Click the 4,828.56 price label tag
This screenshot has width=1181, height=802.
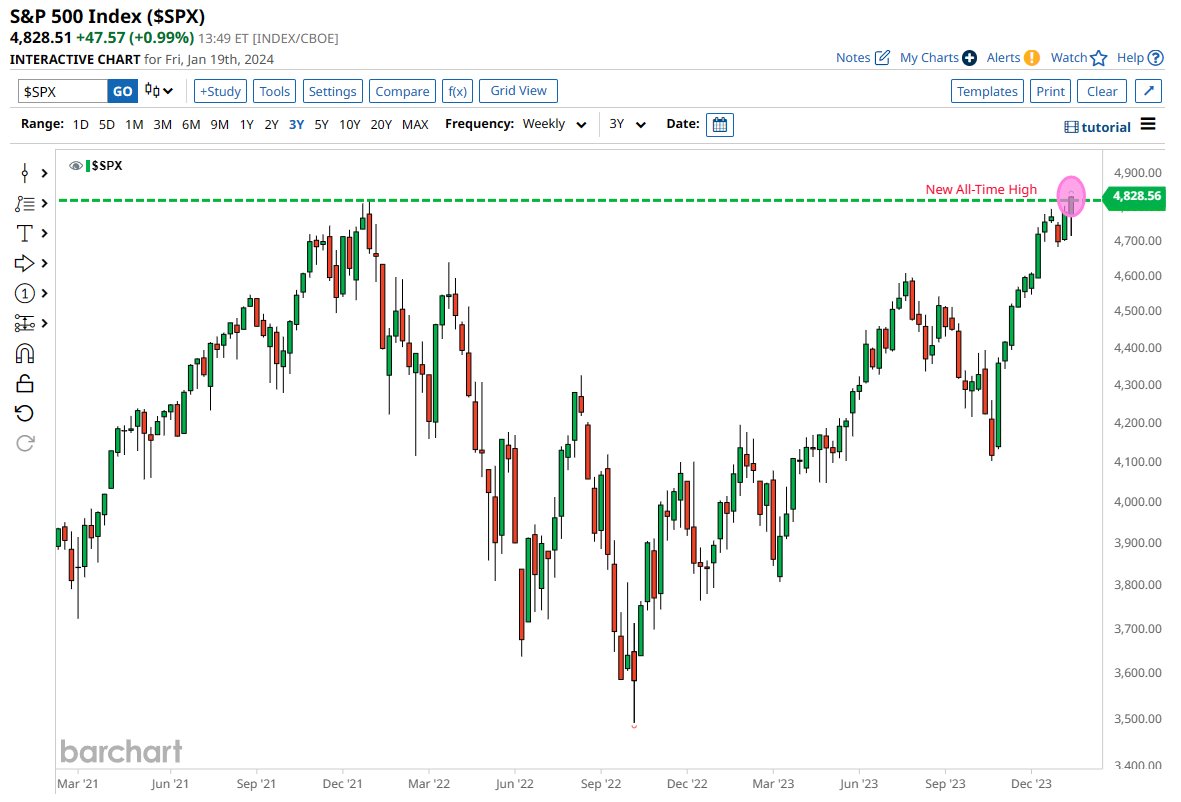1134,197
